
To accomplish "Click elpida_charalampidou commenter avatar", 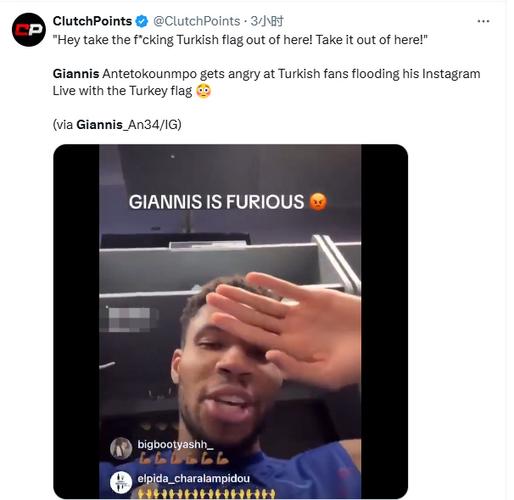I will (121, 482).
